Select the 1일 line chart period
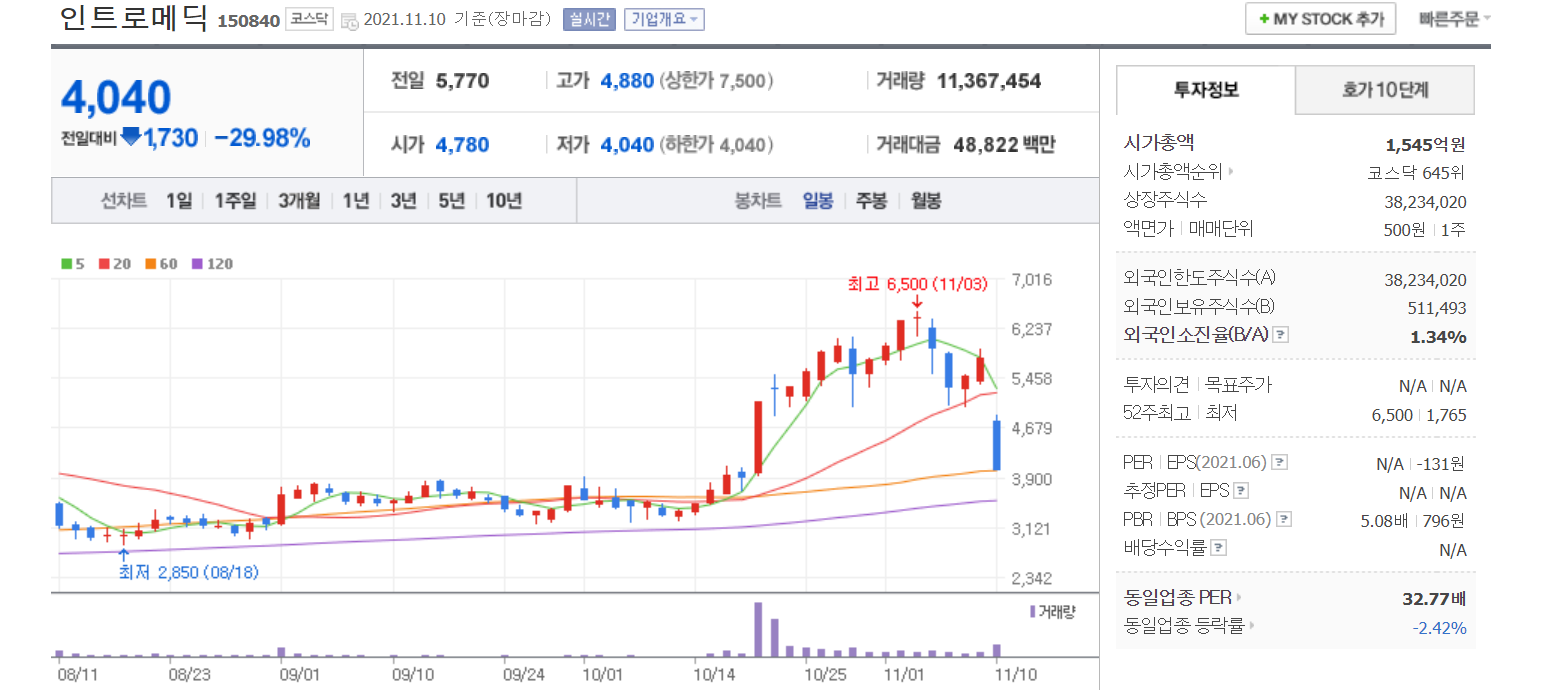 click(x=179, y=201)
